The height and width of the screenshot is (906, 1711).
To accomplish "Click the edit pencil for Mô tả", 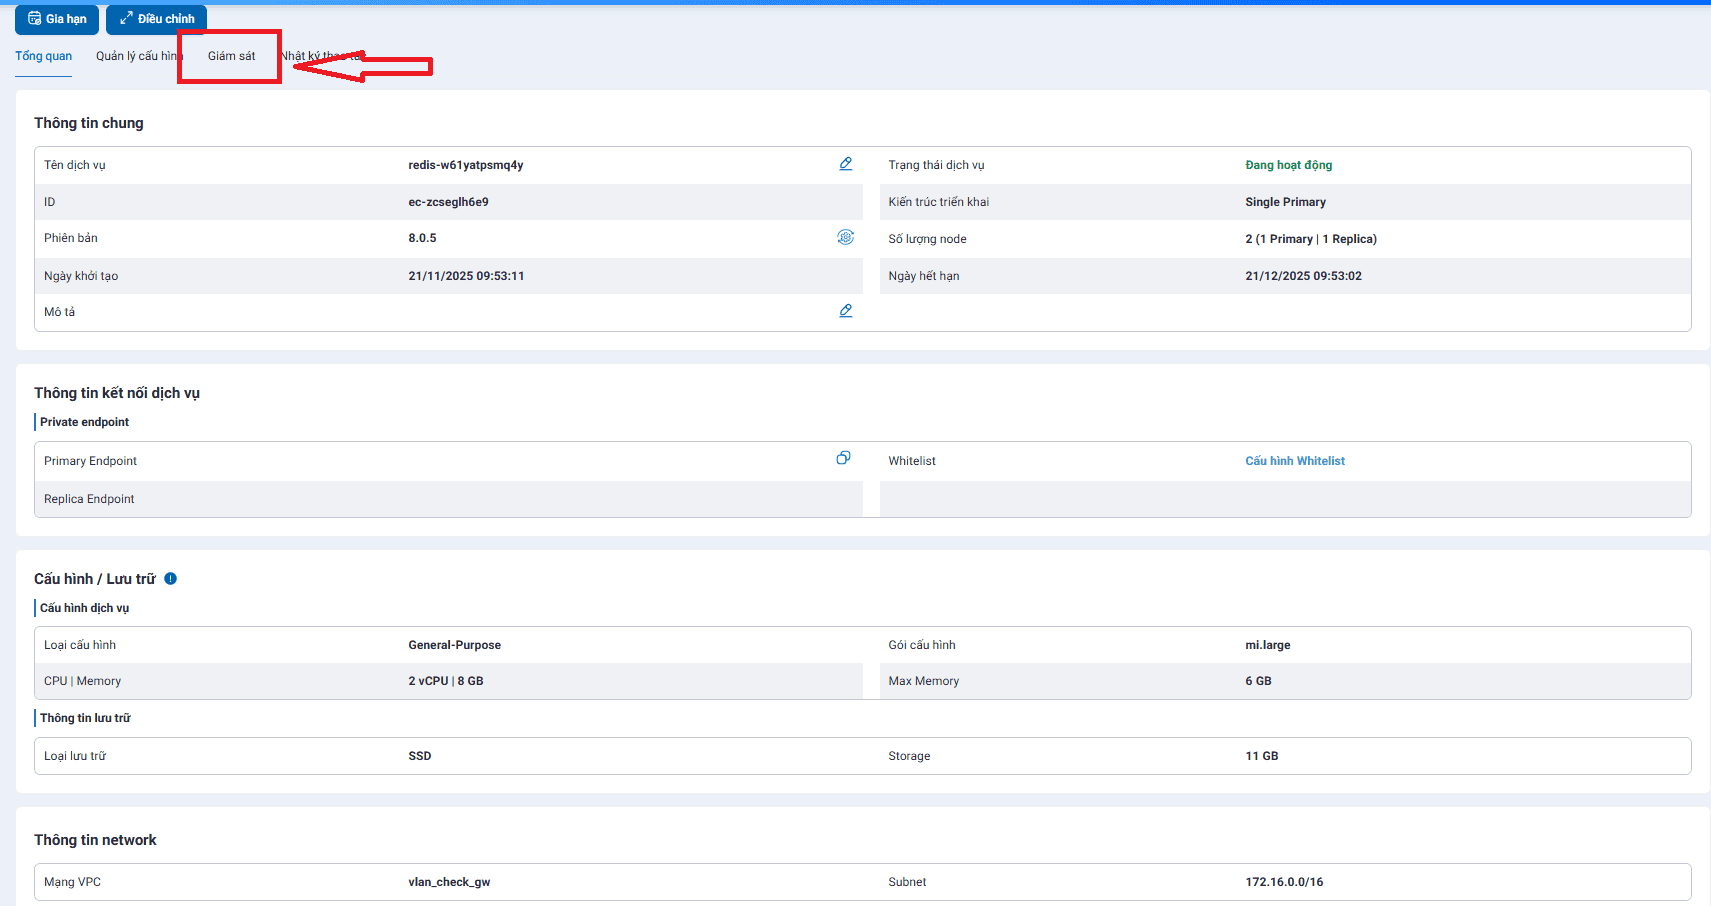I will click(845, 311).
